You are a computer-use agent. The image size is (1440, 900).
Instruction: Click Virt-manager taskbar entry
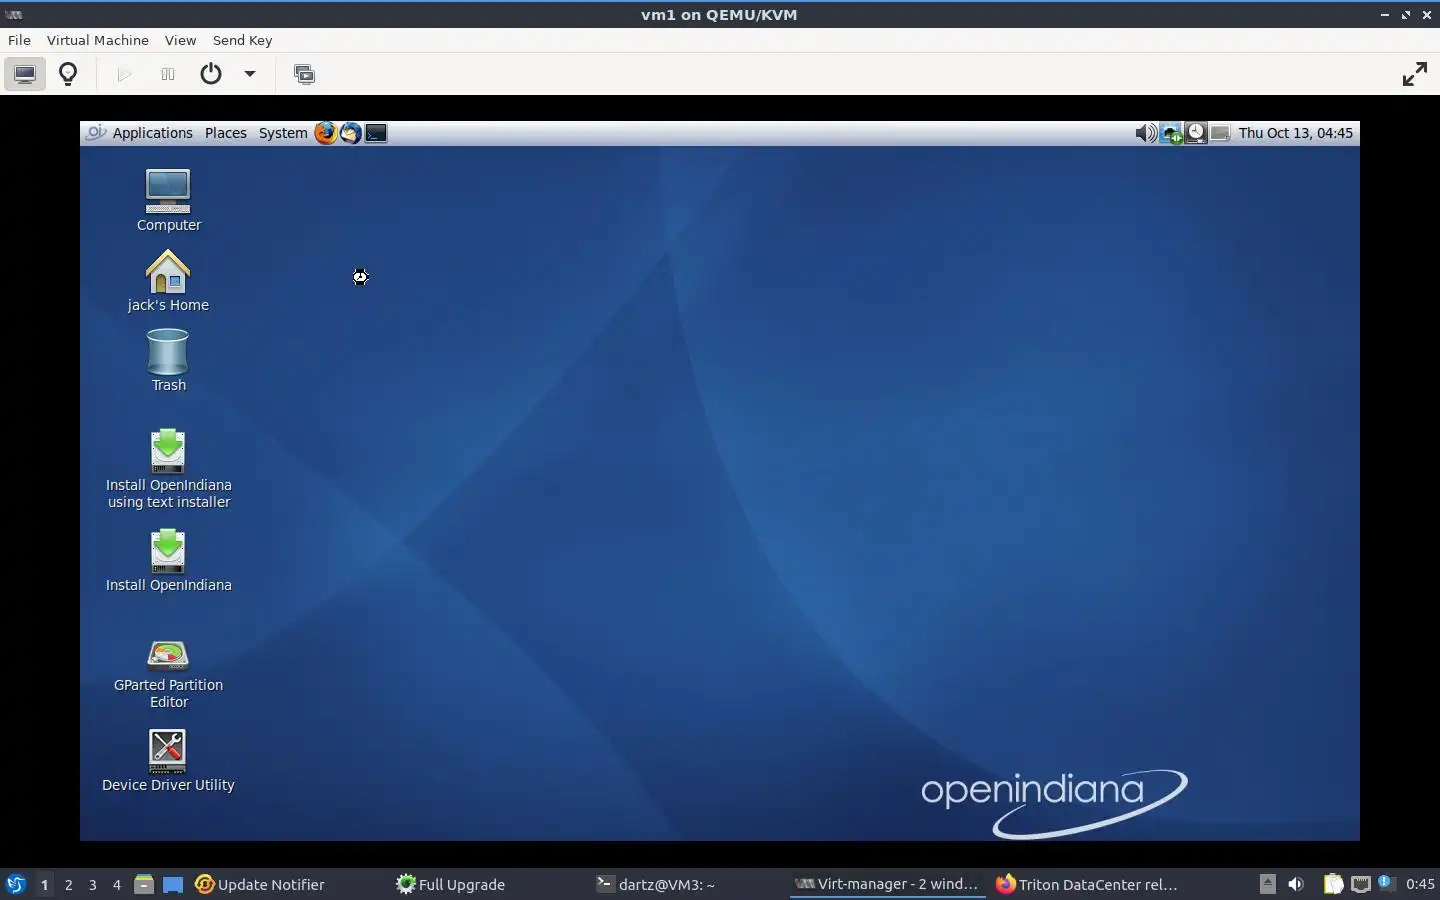click(887, 884)
